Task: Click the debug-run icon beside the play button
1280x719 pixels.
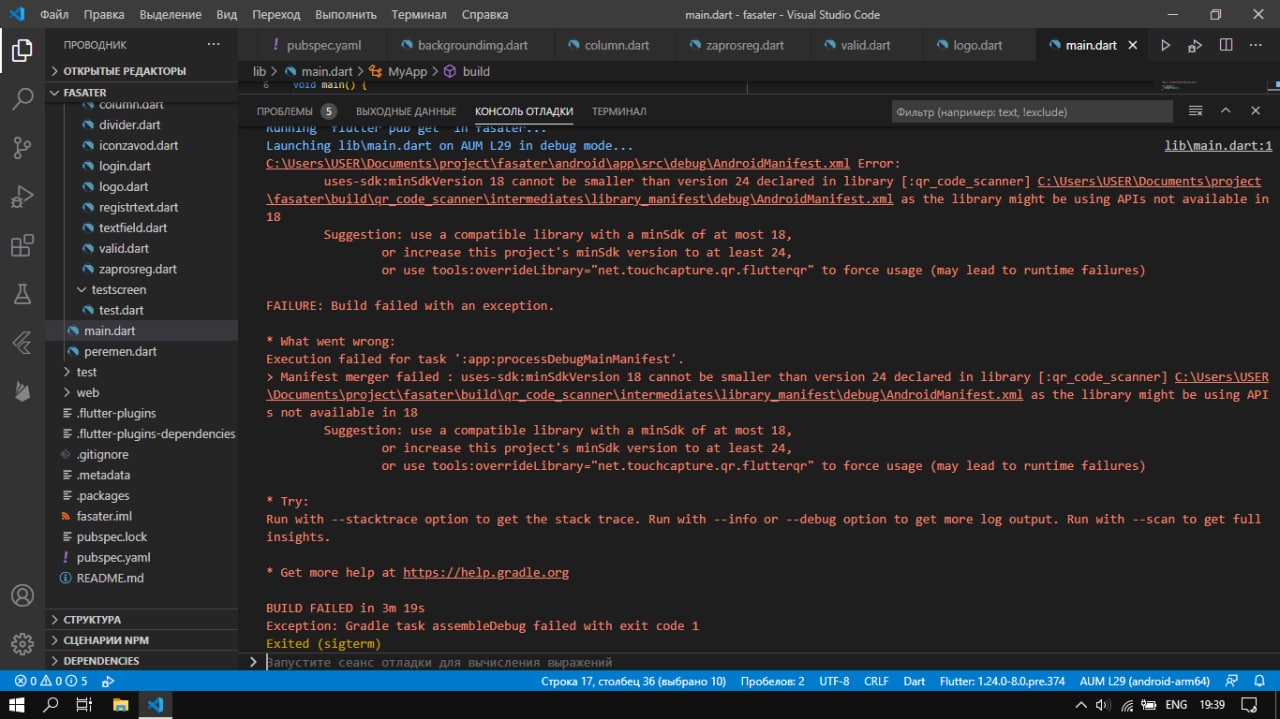Action: tap(1195, 46)
